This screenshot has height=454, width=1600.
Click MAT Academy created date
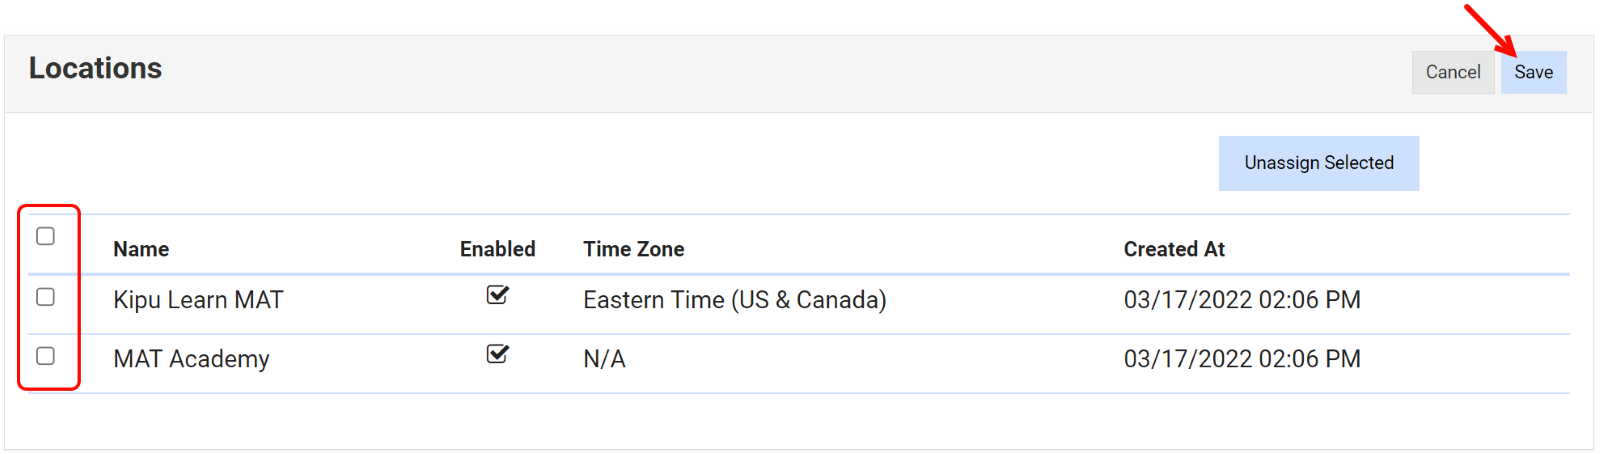tap(1242, 359)
